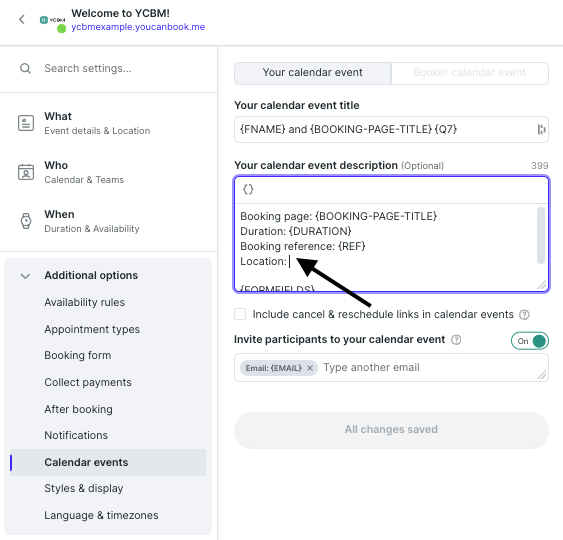Click the What event details icon
The image size is (563, 540).
point(26,123)
